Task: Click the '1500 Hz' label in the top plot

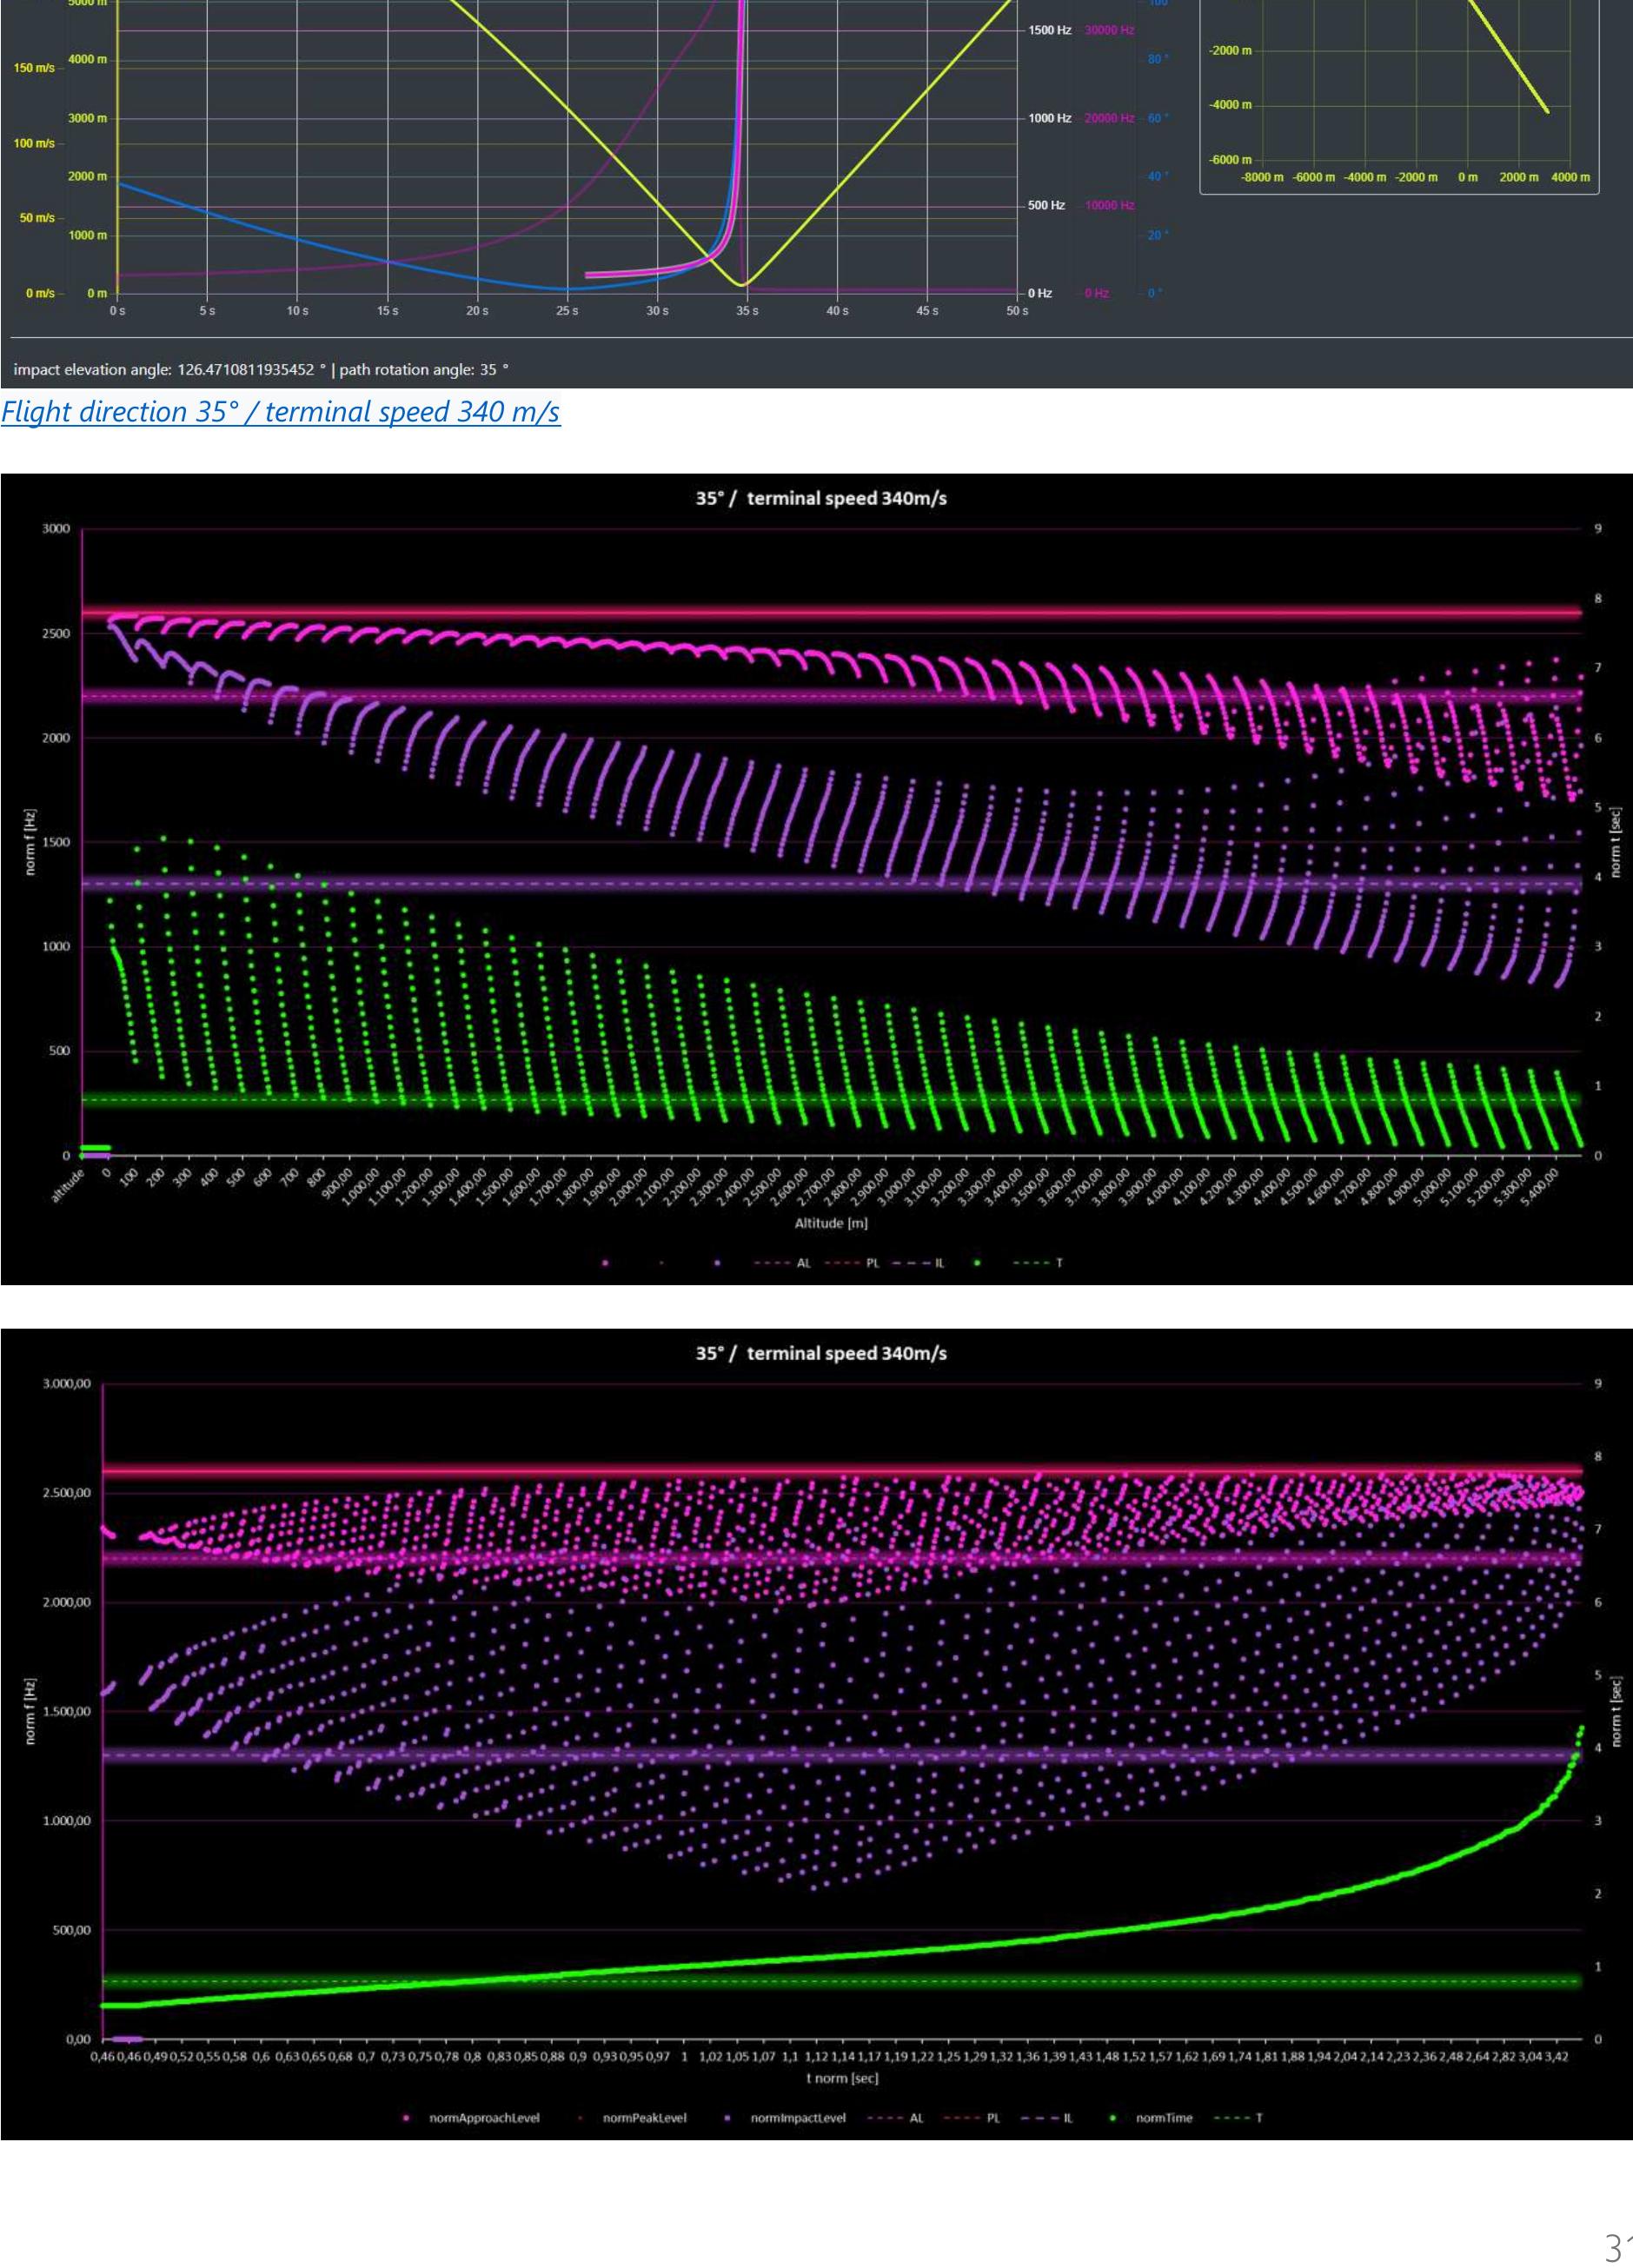Action: coord(1050,31)
